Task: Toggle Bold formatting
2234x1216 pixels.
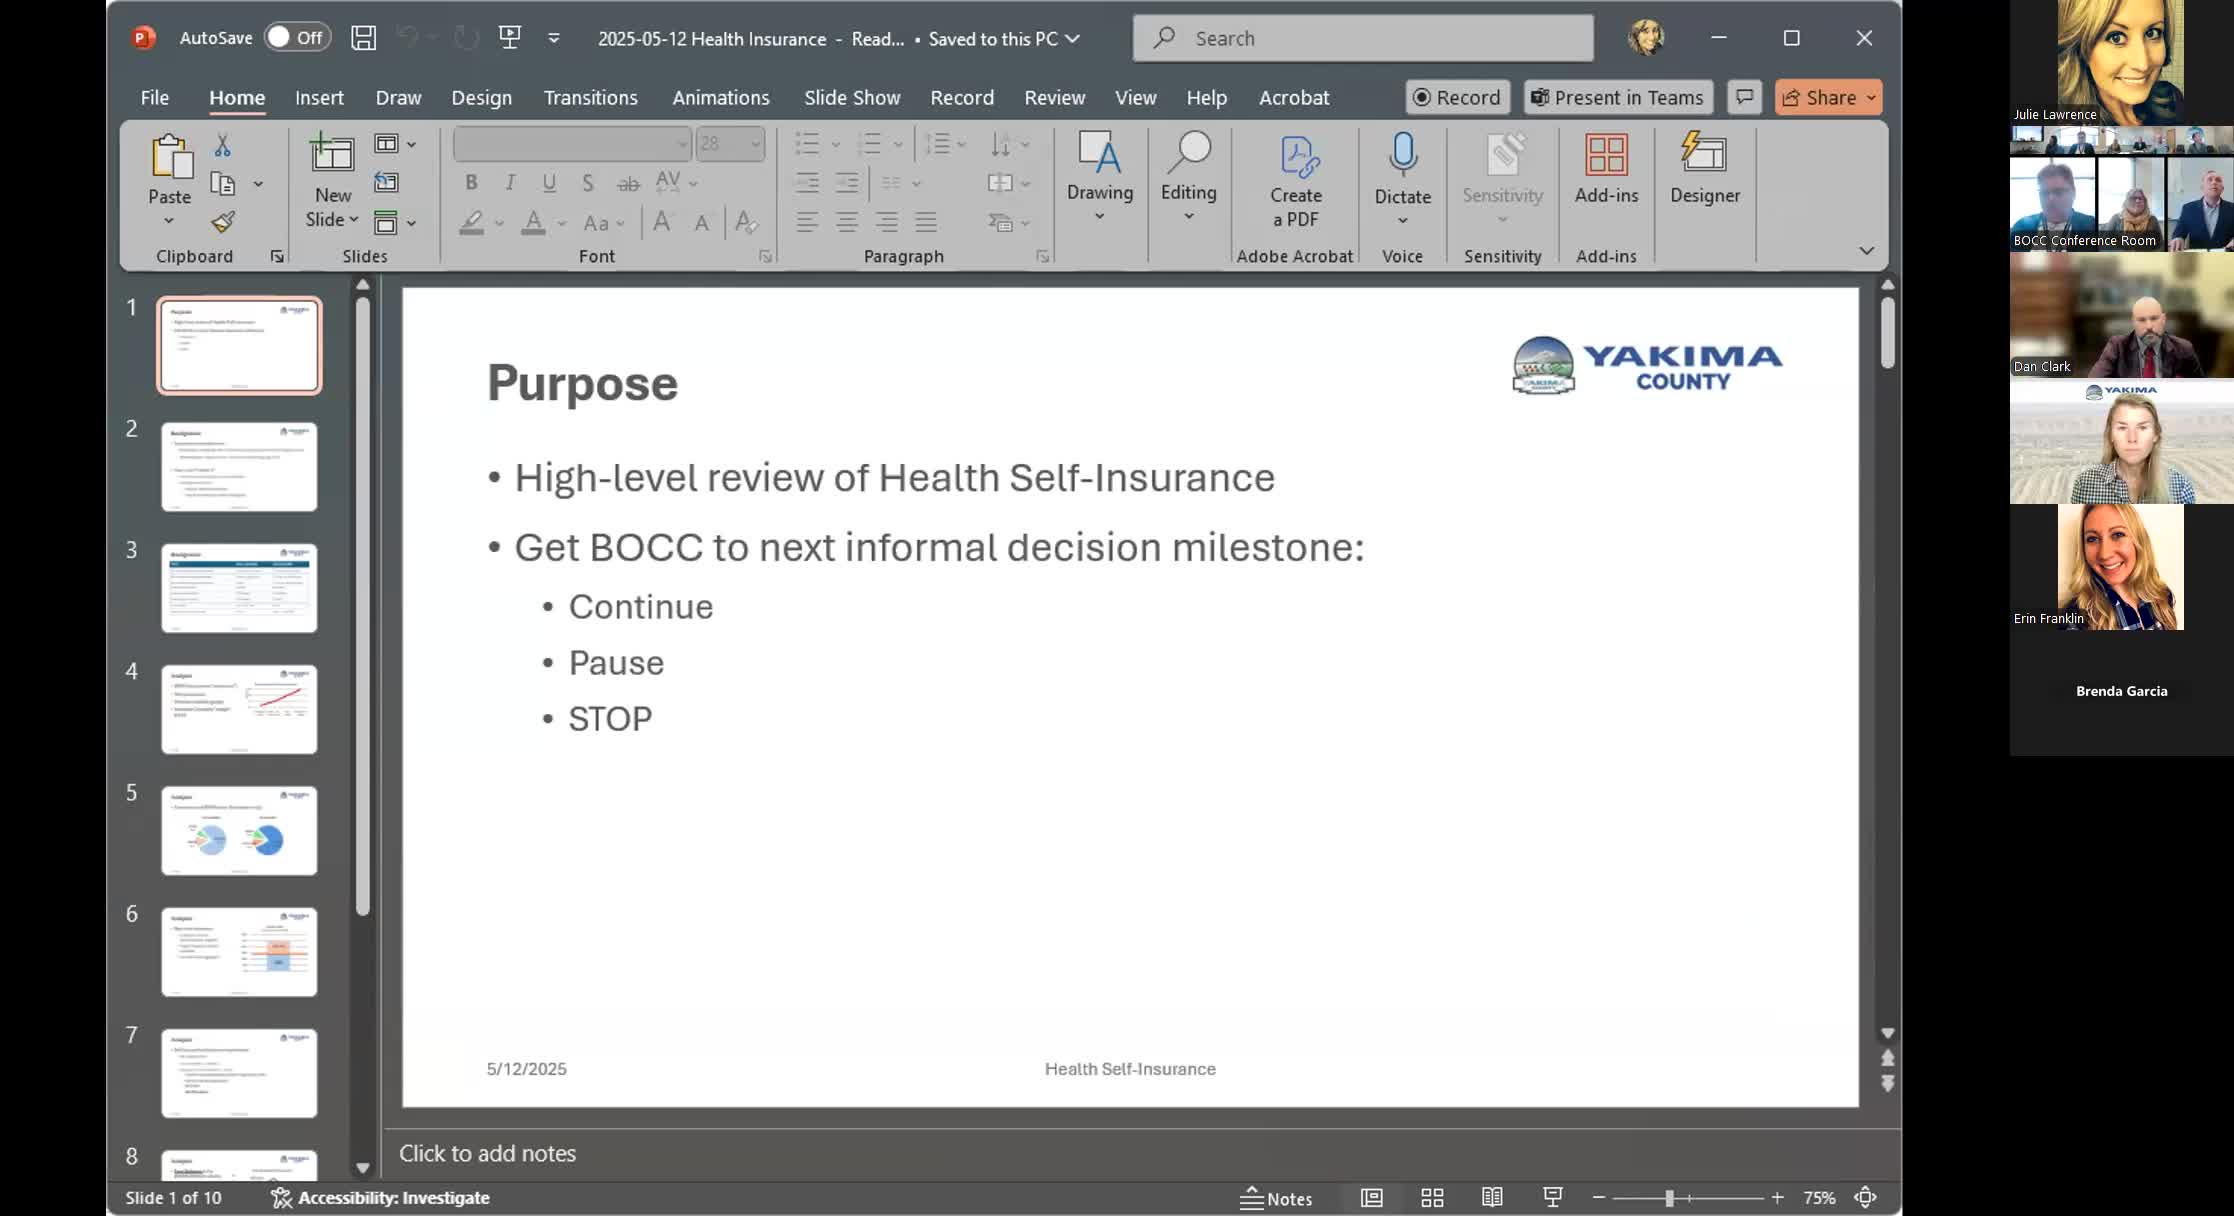Action: 471,183
